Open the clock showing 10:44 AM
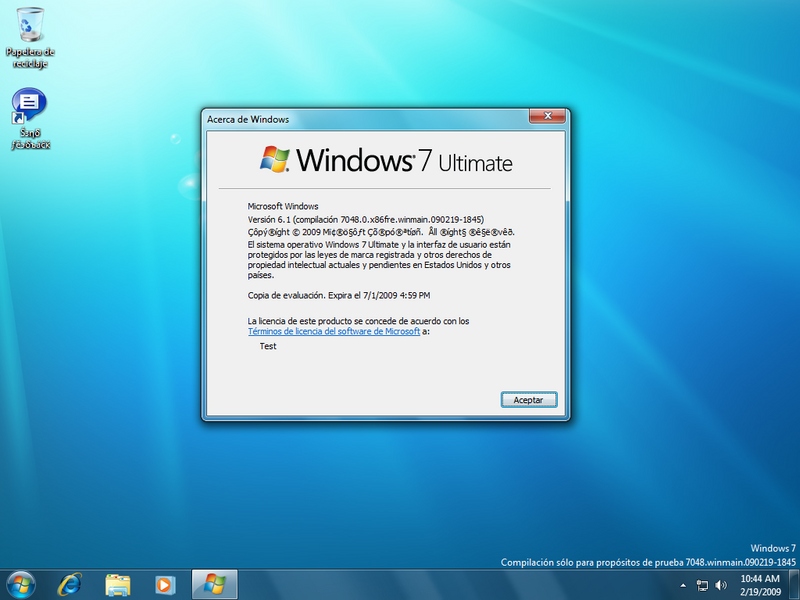This screenshot has height=600, width=800. click(x=760, y=585)
